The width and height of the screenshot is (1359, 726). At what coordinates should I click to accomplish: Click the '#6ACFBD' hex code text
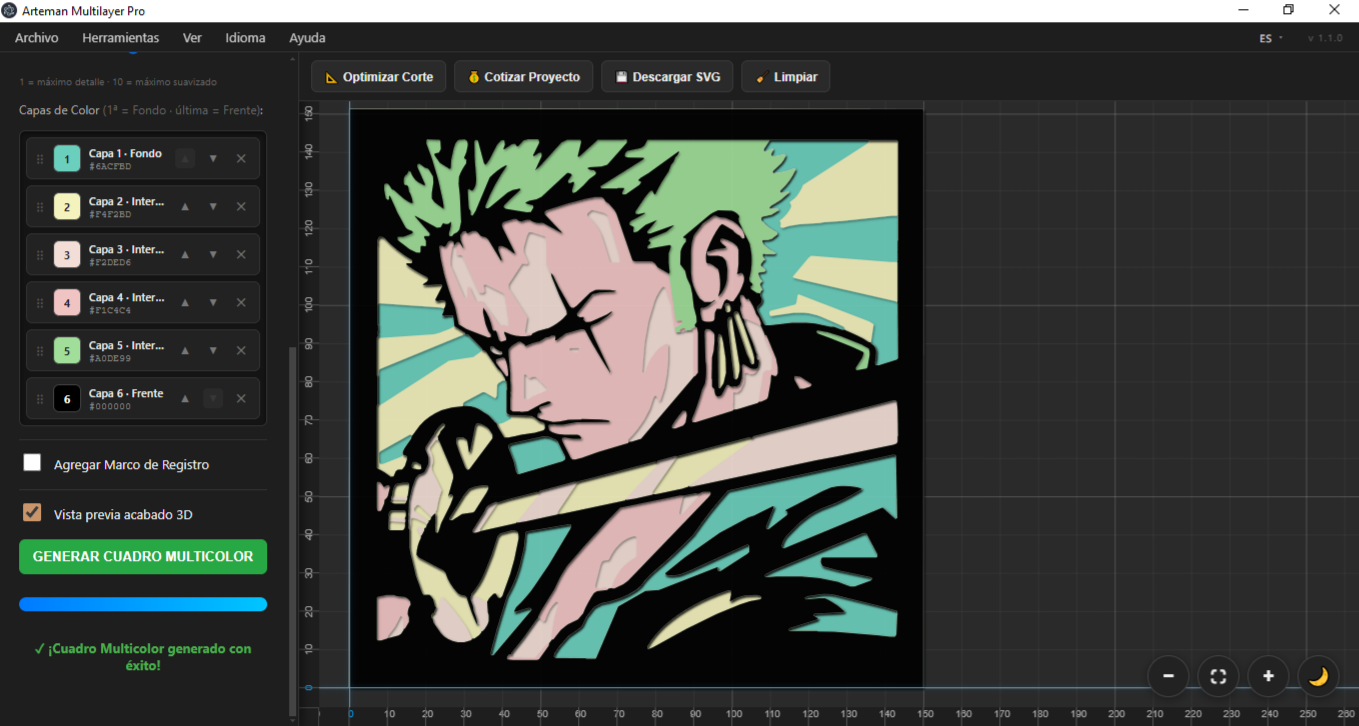point(110,167)
